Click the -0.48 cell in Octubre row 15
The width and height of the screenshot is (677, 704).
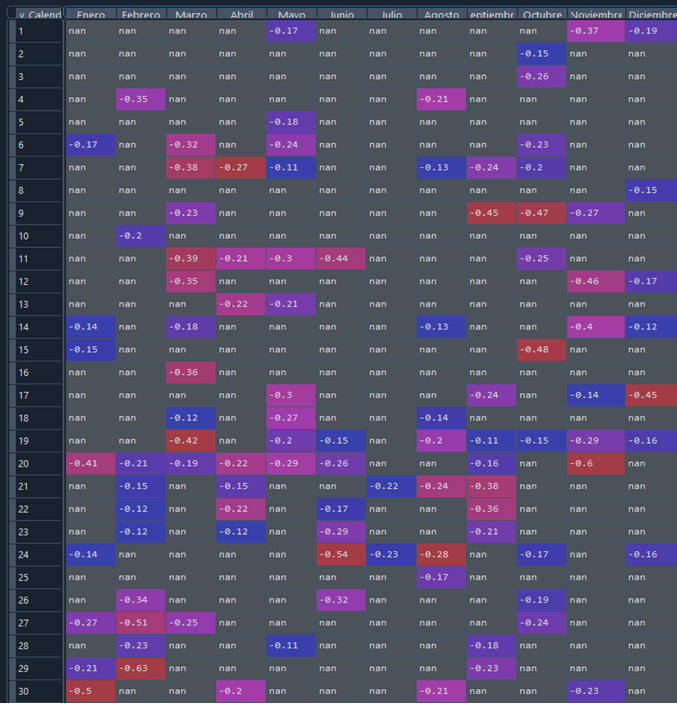coord(541,350)
